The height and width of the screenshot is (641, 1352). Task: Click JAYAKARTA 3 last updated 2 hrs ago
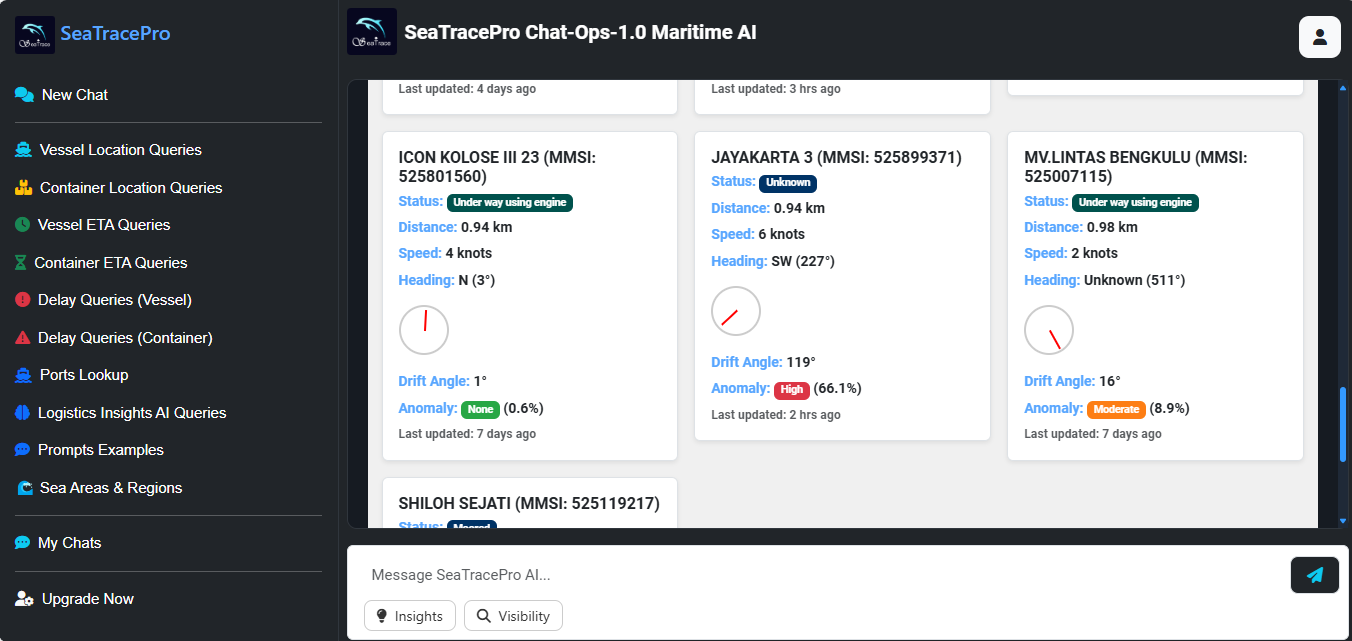coord(776,415)
